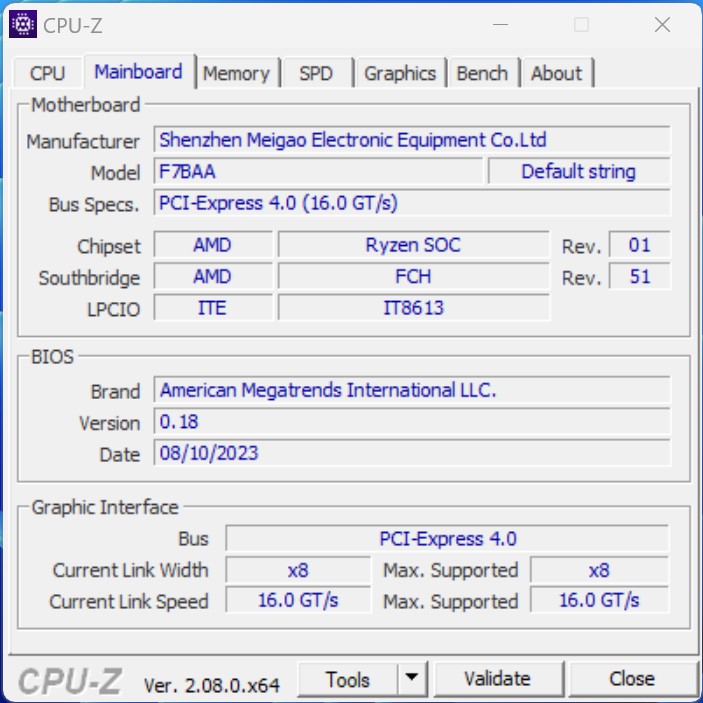Click the Southbridge Rev. value 51
703x703 pixels.
(x=639, y=276)
